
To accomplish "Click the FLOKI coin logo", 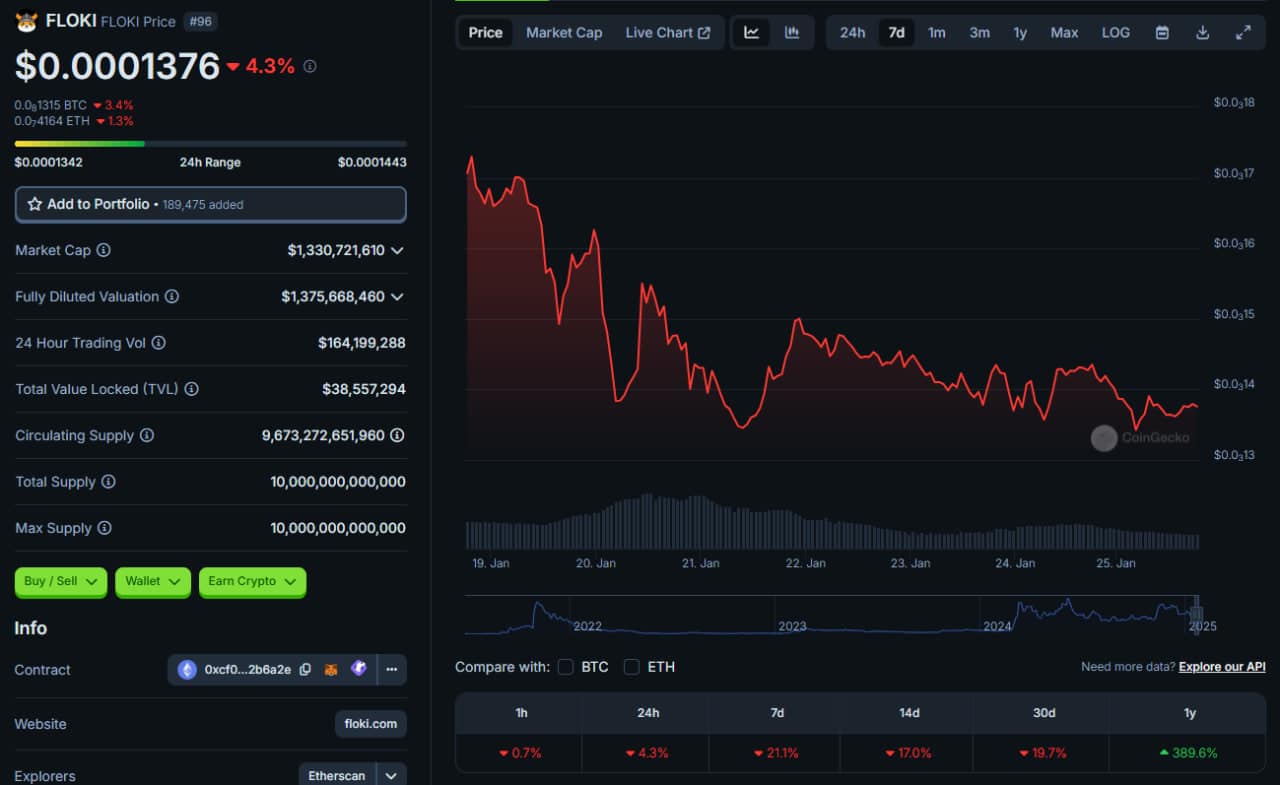I will [26, 21].
